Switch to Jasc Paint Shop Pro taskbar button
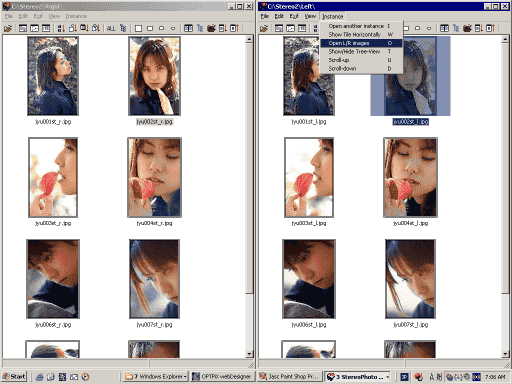The image size is (512, 384). pos(289,377)
